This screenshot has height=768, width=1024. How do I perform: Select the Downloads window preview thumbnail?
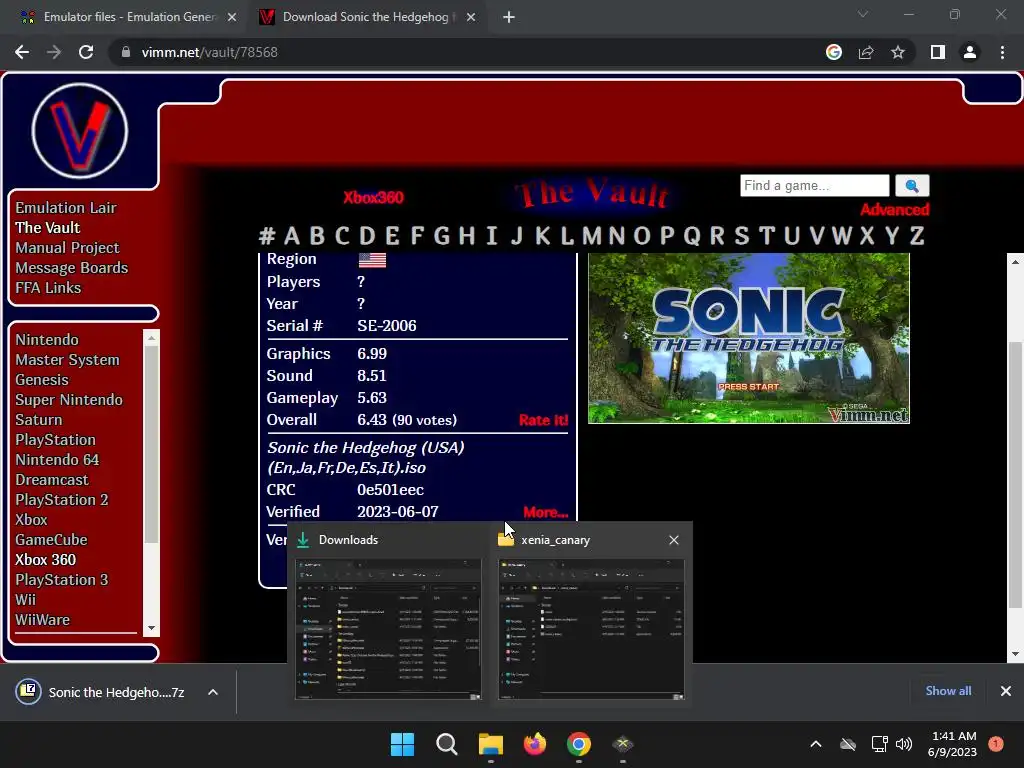(x=389, y=630)
